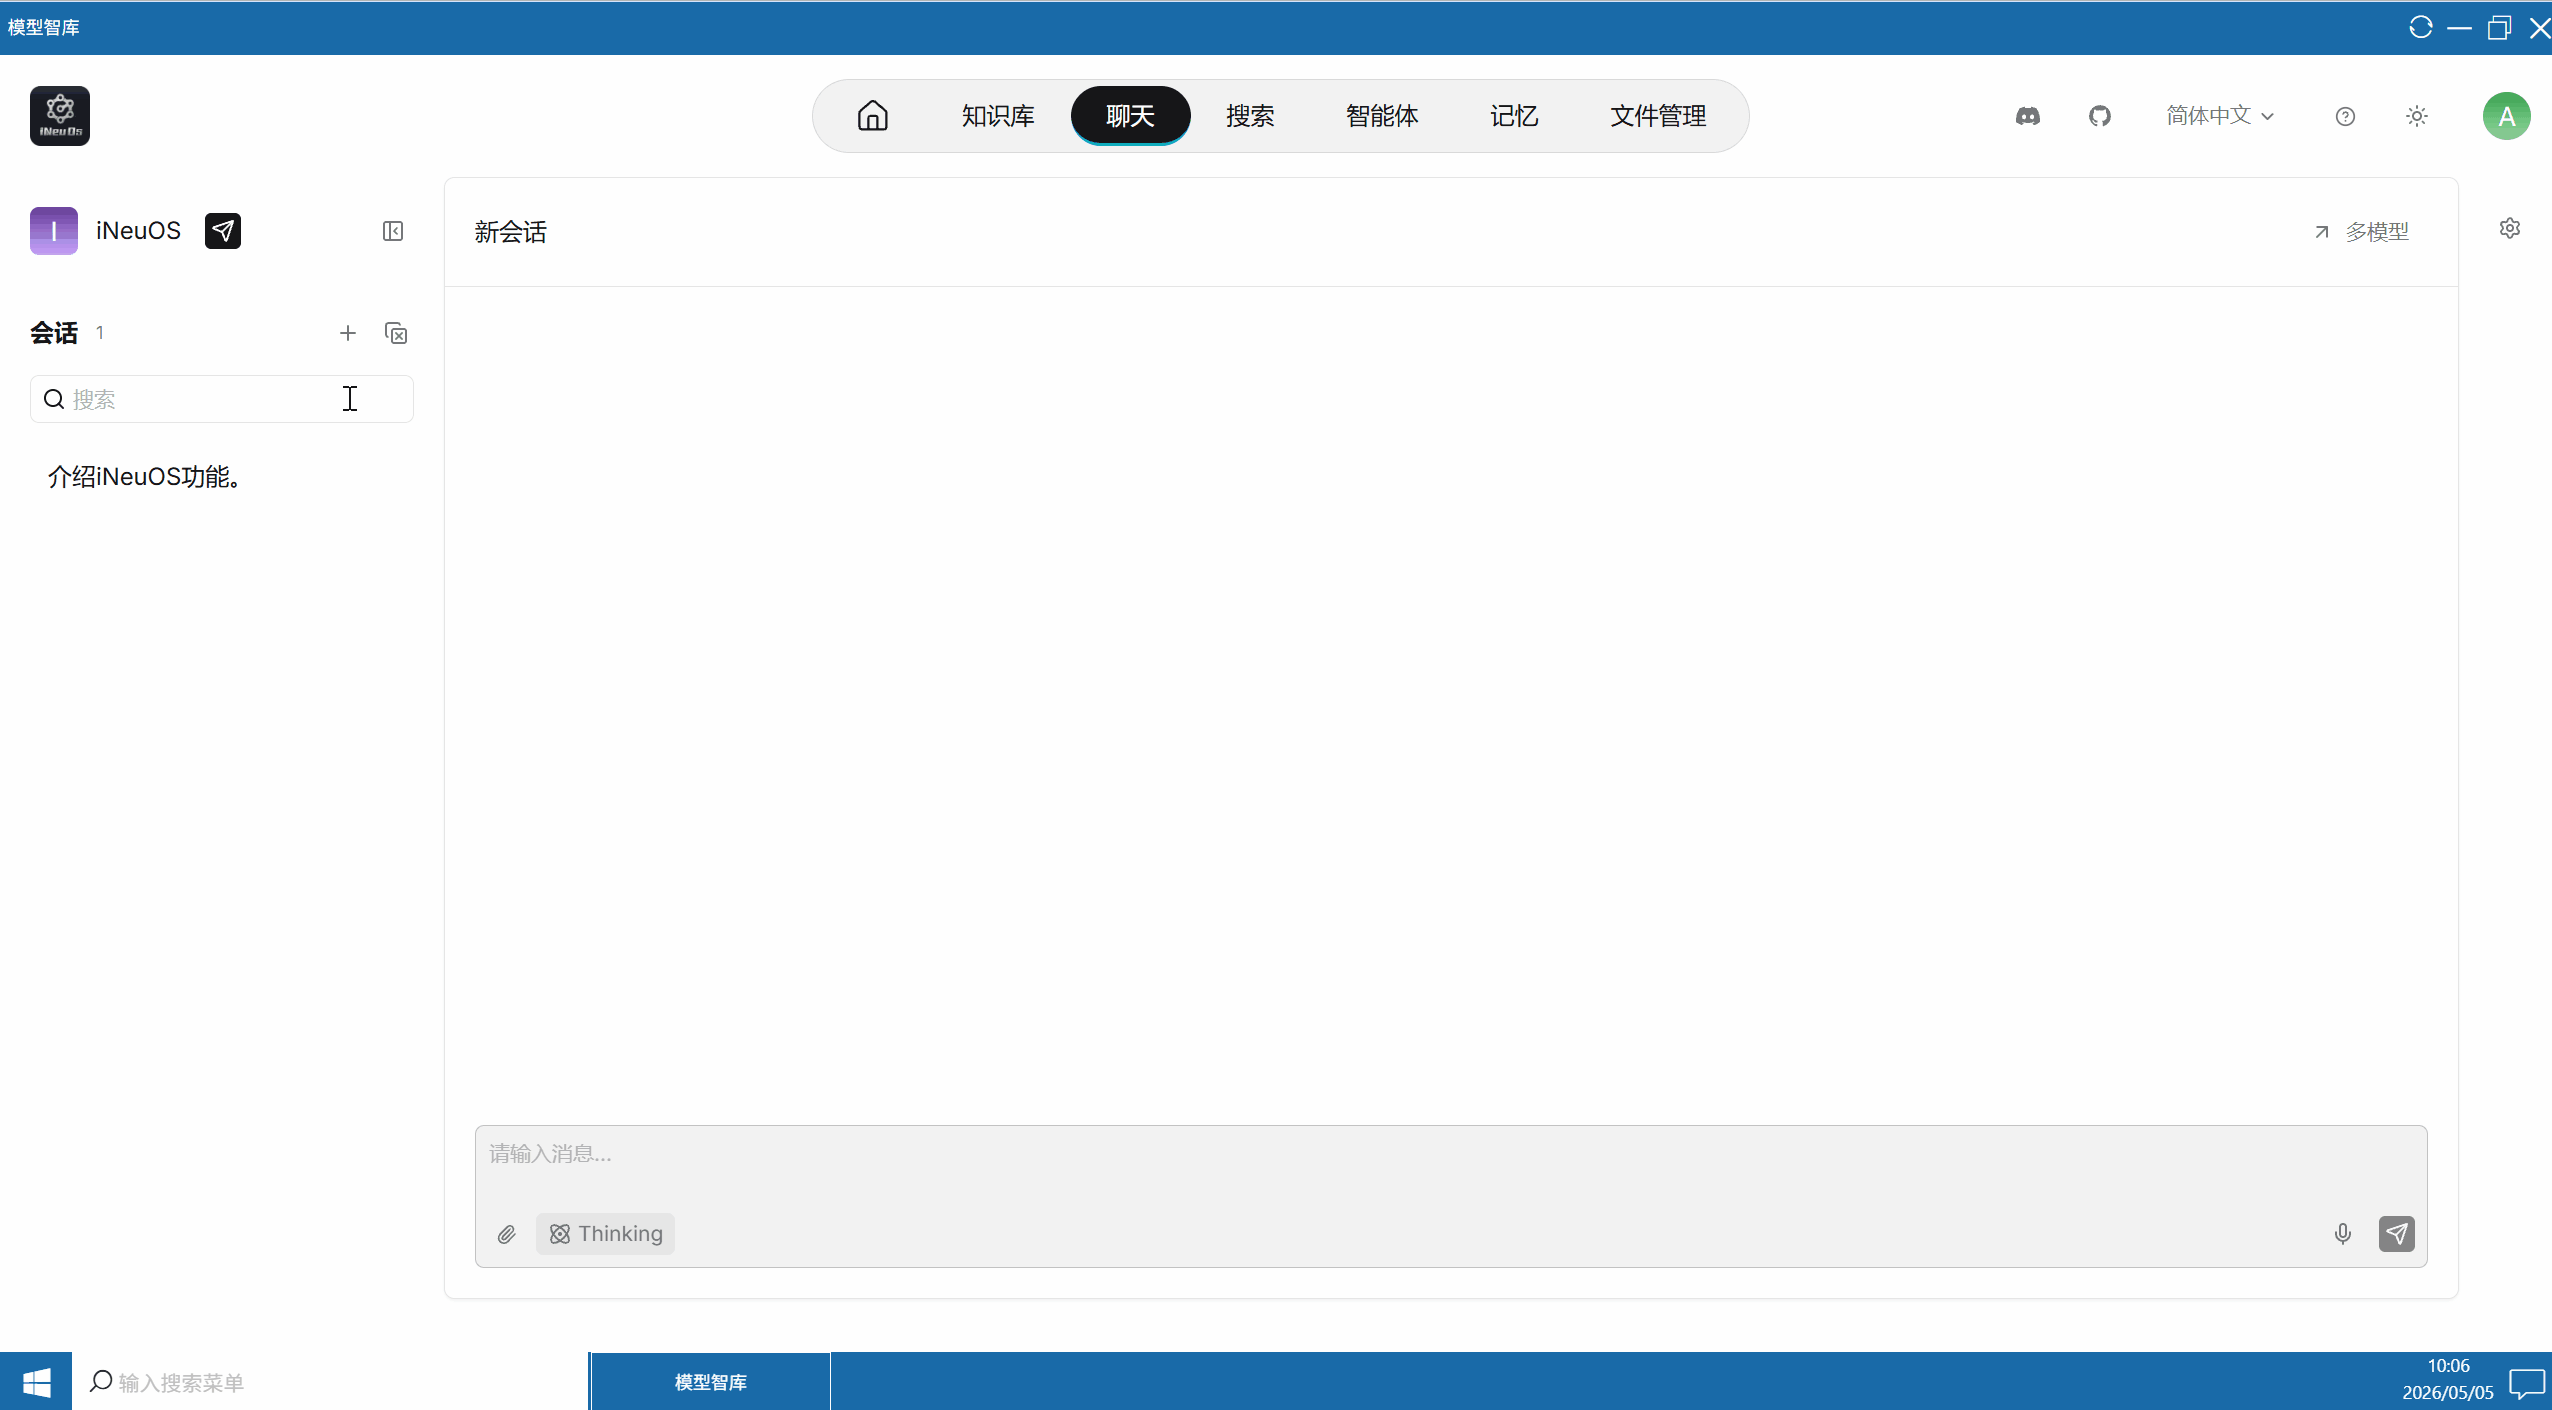2552x1410 pixels.
Task: Click the microphone voice input icon
Action: (x=2343, y=1234)
